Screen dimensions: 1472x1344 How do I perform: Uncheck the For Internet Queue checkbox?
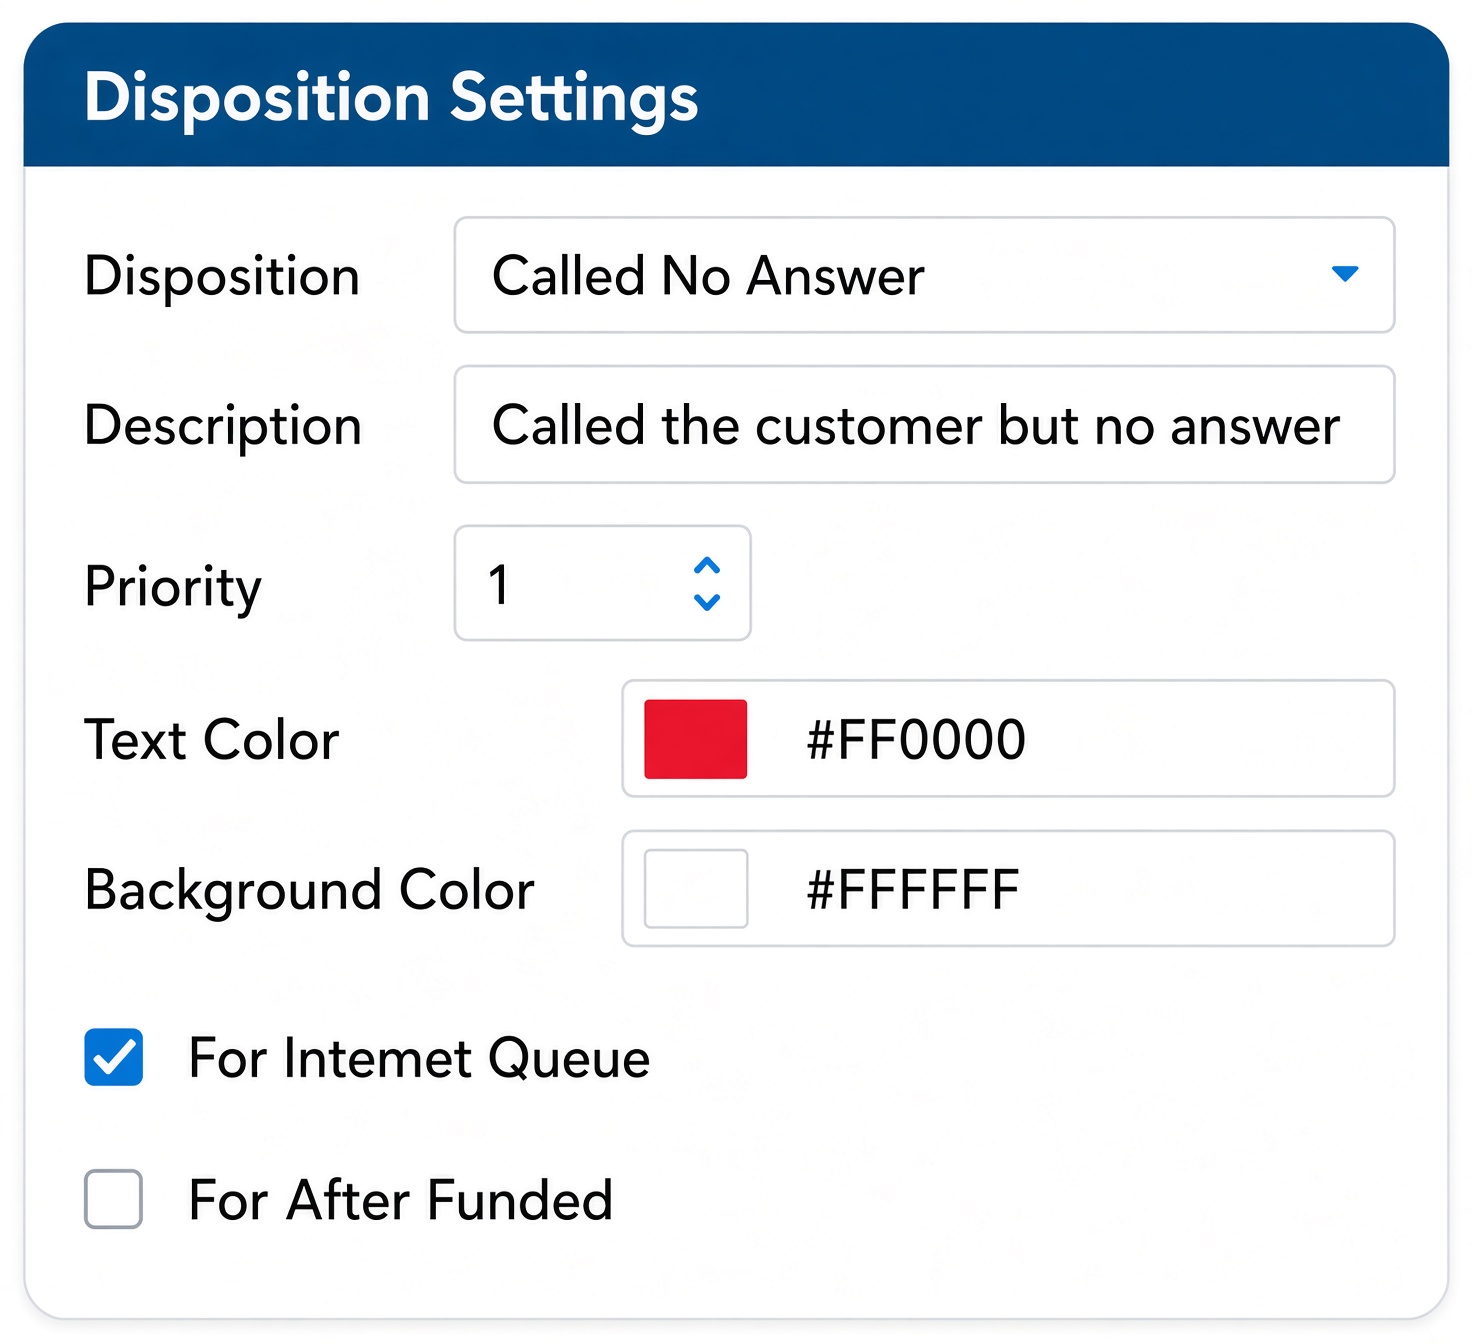(x=114, y=1057)
